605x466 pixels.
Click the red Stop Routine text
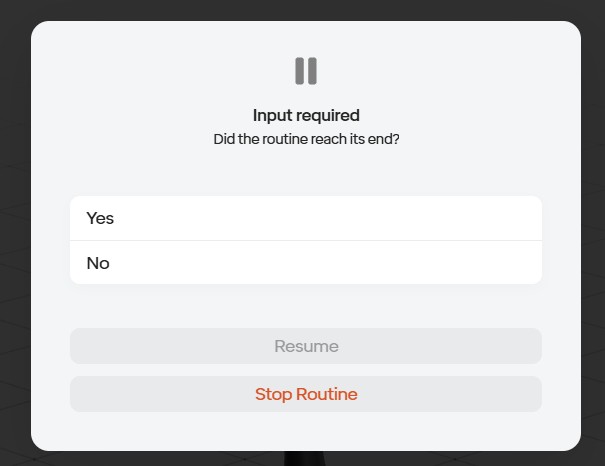(x=306, y=394)
